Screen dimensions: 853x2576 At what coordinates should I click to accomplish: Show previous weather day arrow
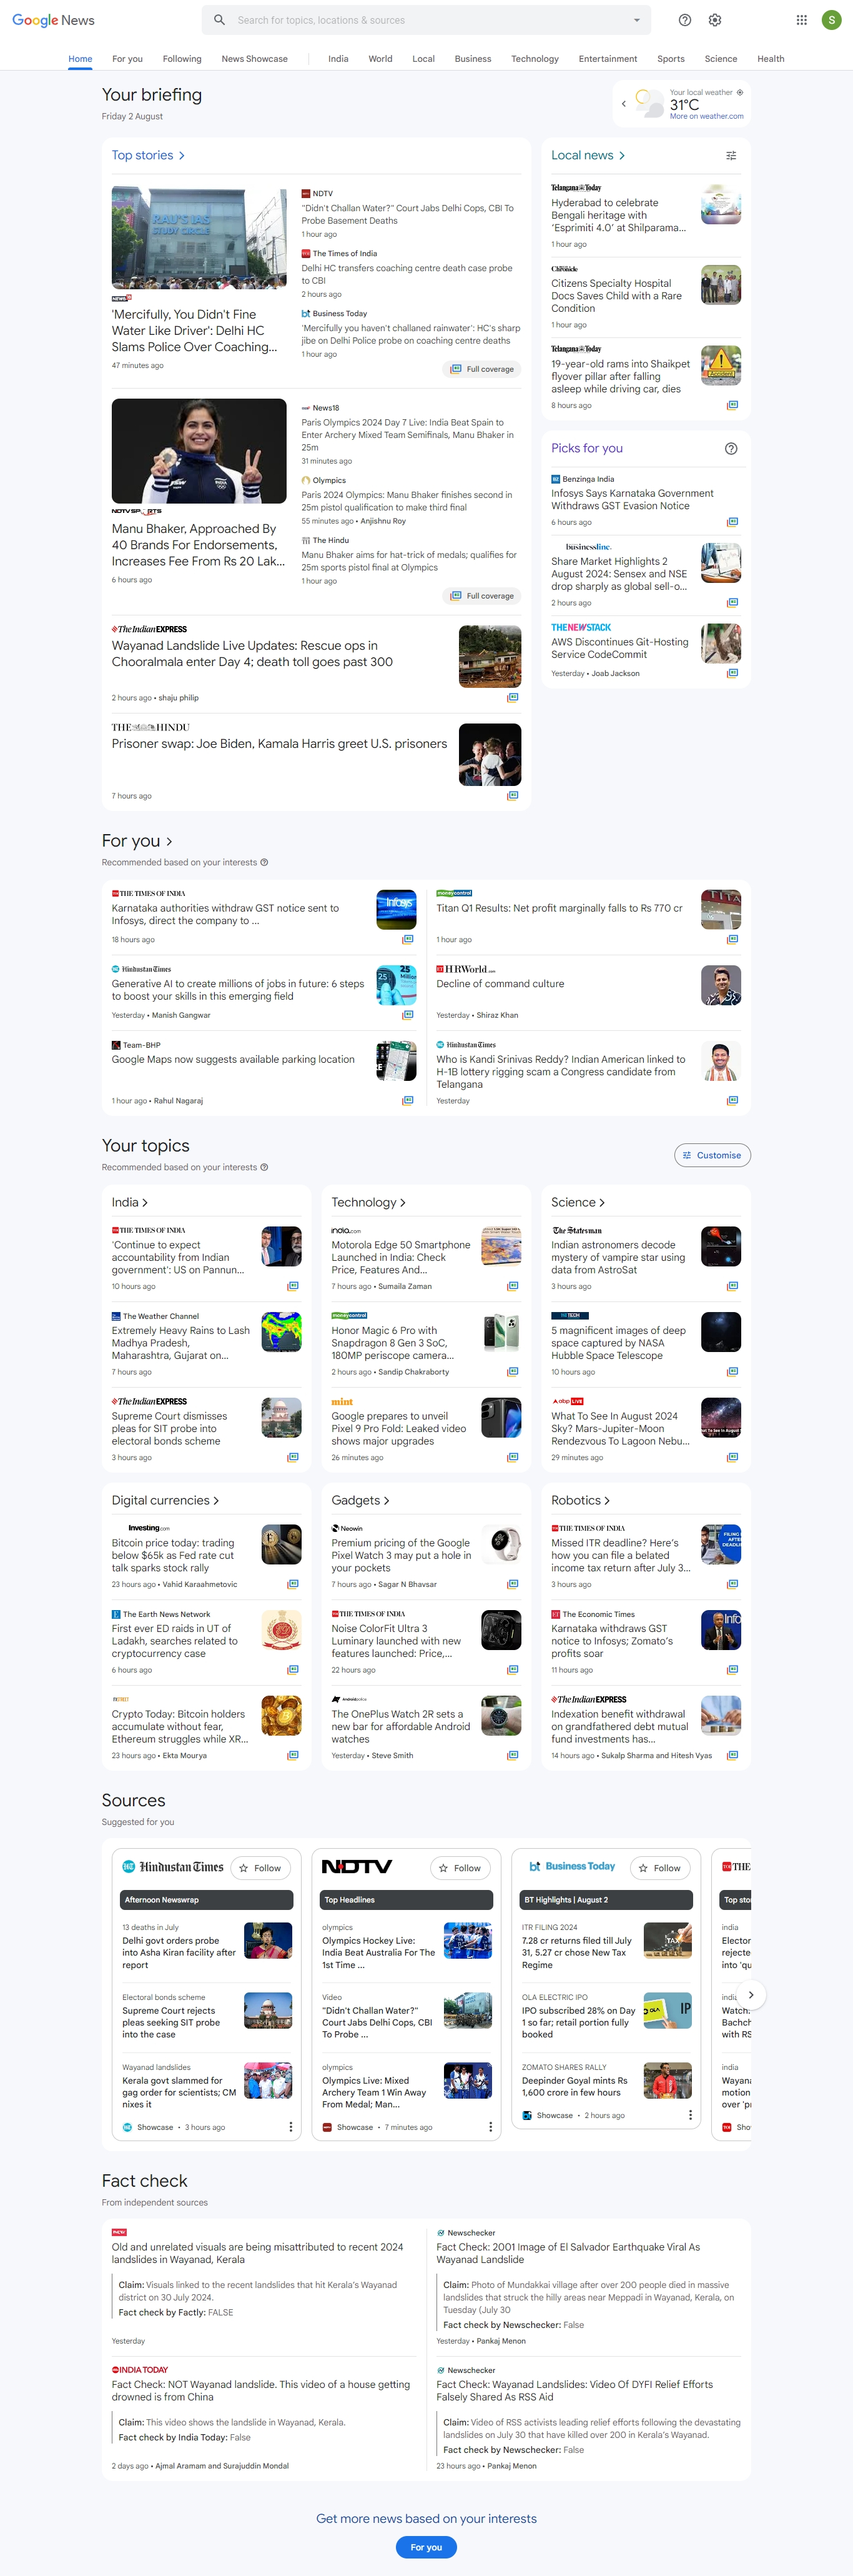624,103
